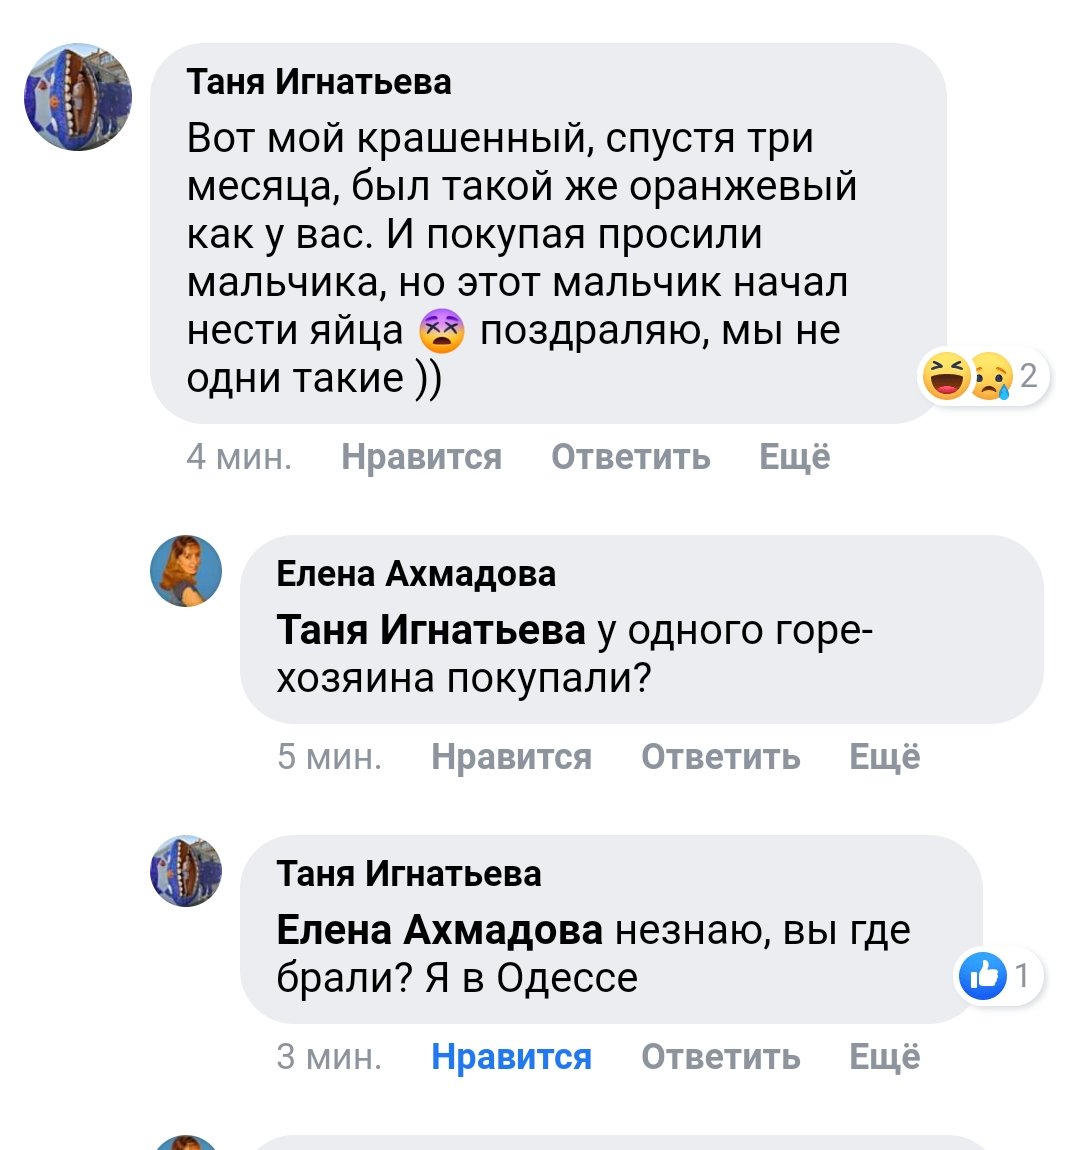The width and height of the screenshot is (1080, 1150).
Task: Open Ещё menu under top comment
Action: tap(794, 457)
